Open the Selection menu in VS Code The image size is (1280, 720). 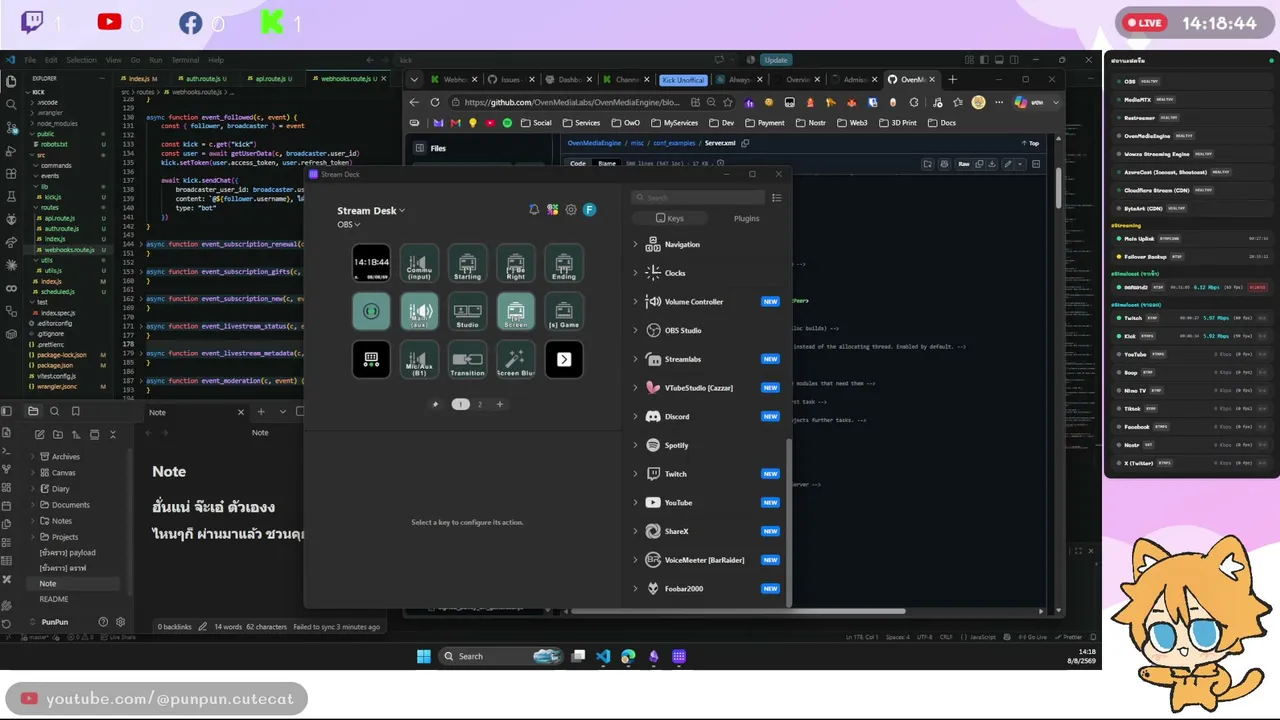coord(82,60)
